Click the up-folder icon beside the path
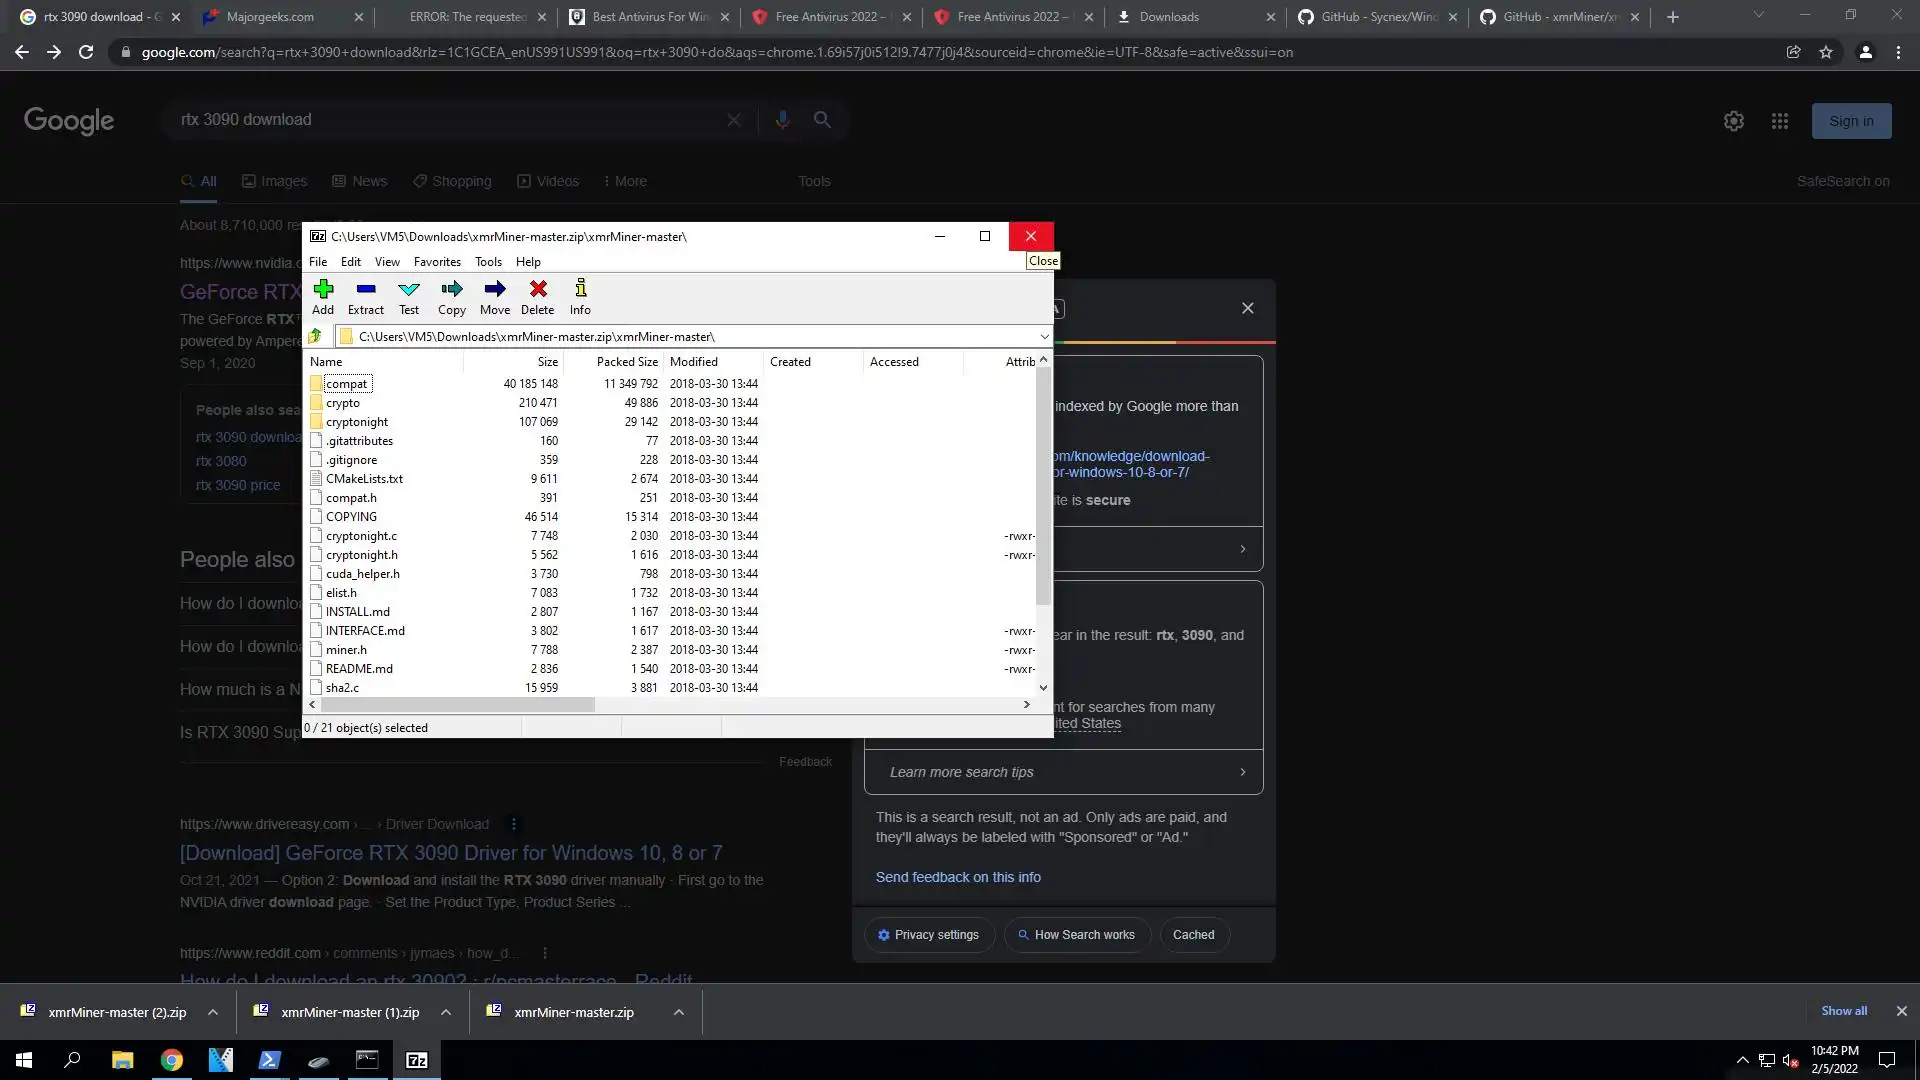1920x1080 pixels. [x=315, y=337]
